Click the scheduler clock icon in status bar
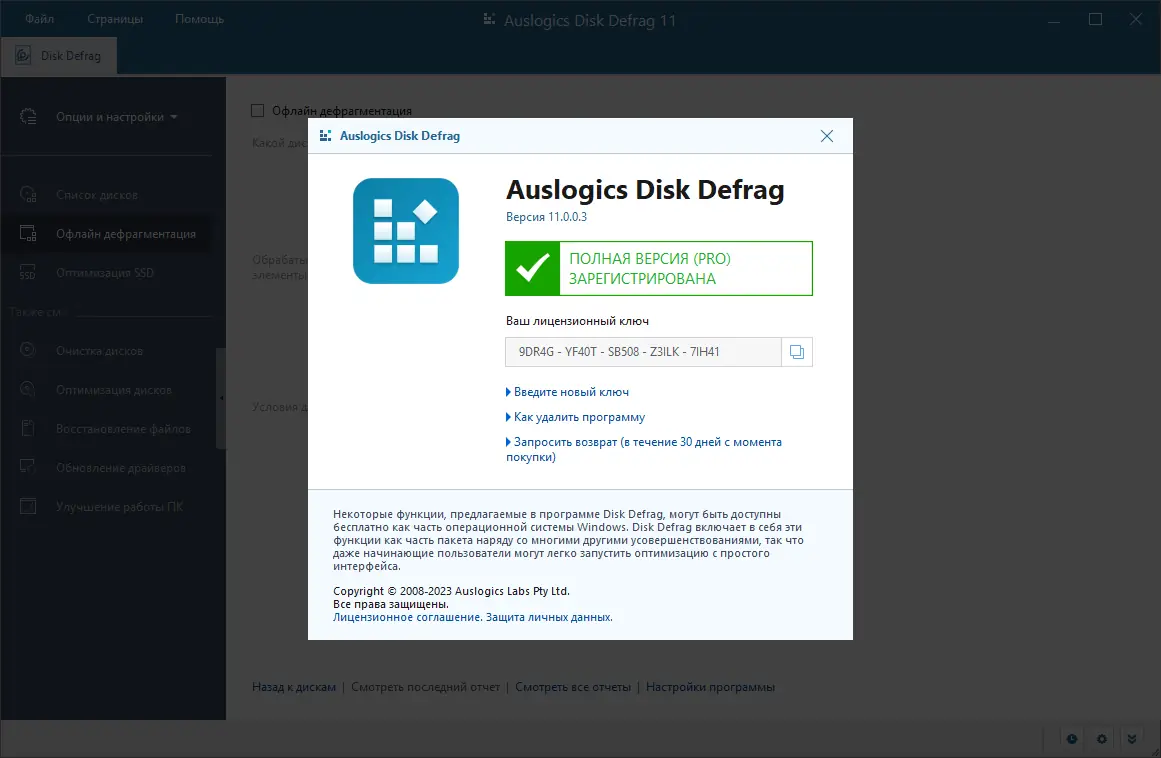This screenshot has width=1161, height=758. [x=1071, y=739]
